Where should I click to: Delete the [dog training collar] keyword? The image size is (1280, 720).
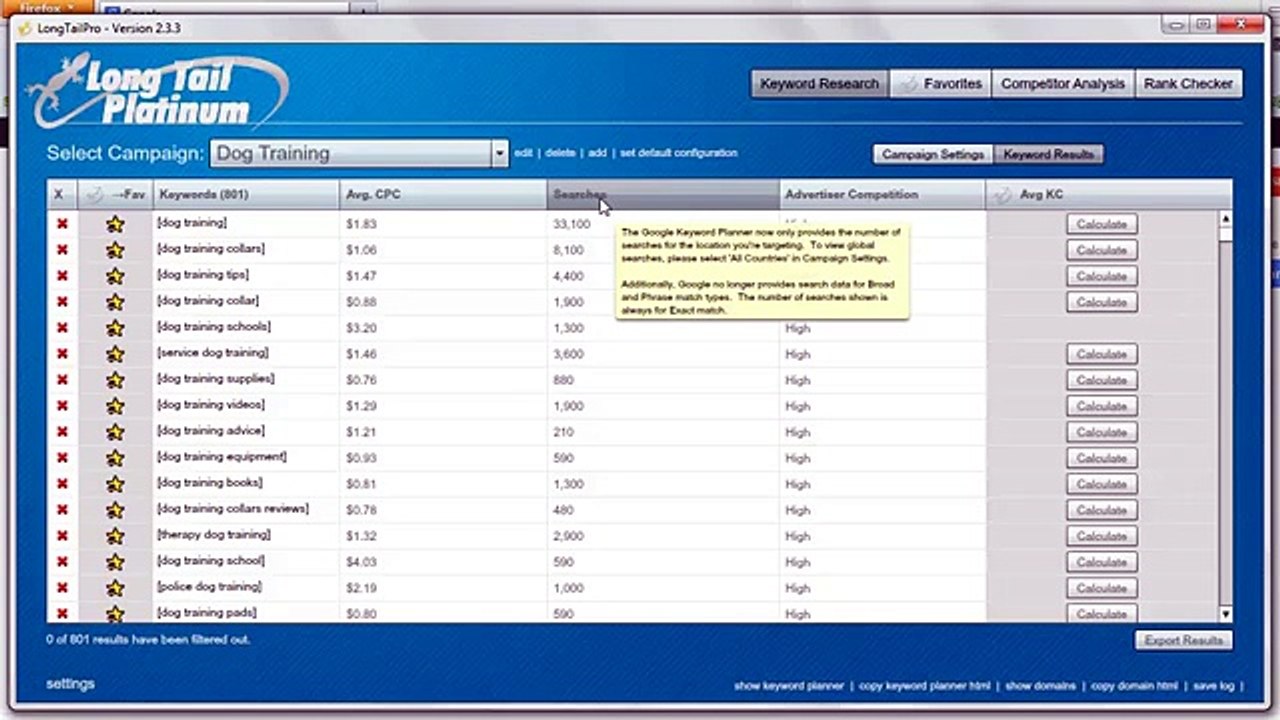tap(62, 302)
